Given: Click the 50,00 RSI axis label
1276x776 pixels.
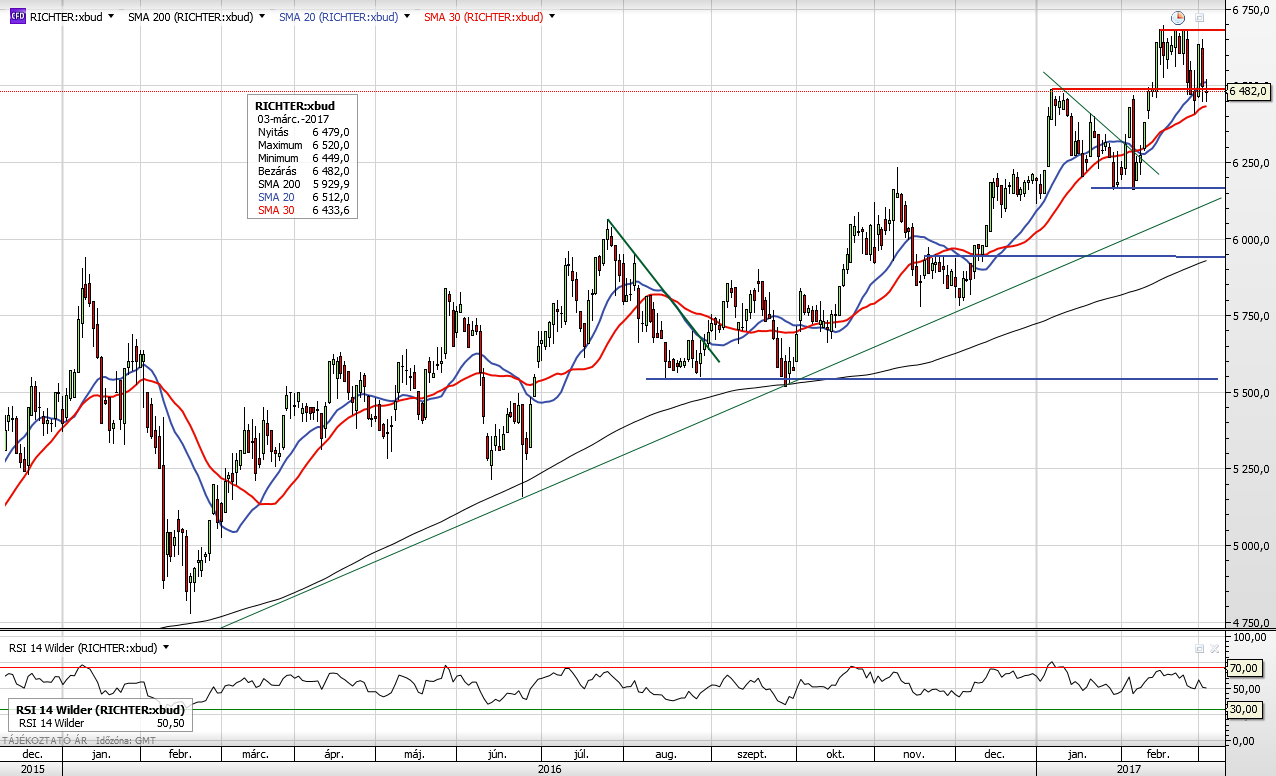Looking at the screenshot, I should point(1247,689).
